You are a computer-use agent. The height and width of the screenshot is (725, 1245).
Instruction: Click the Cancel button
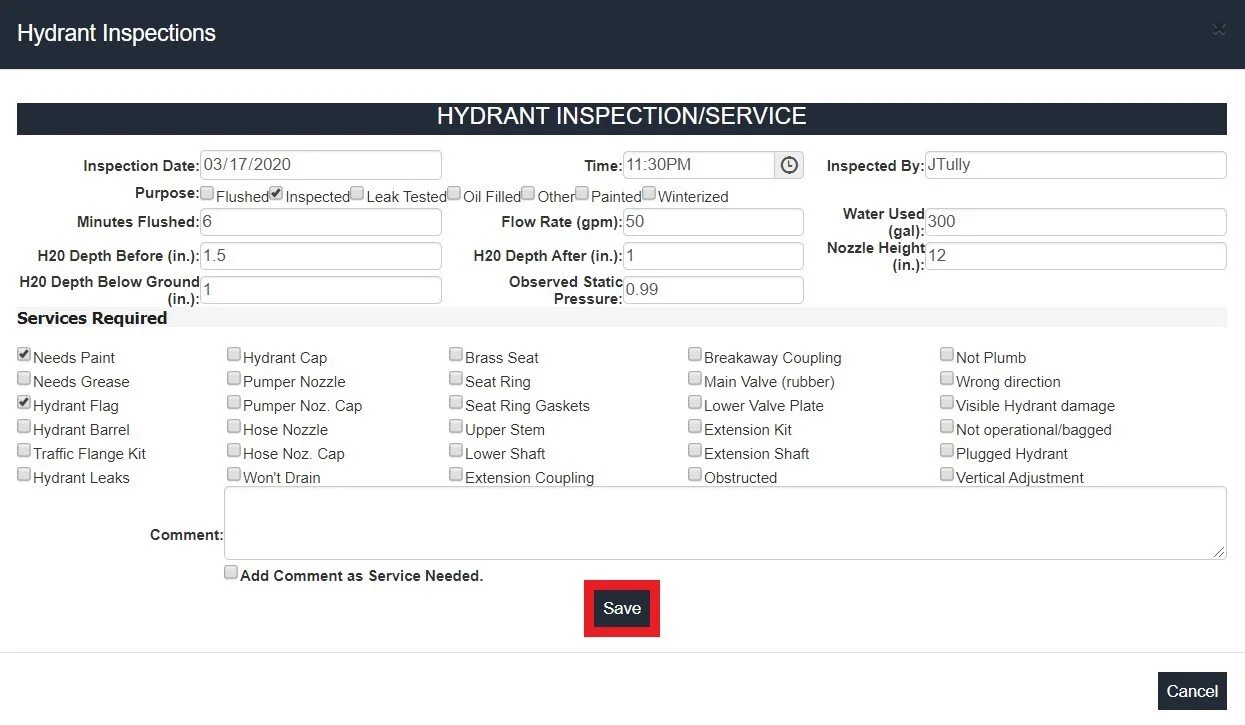click(1192, 690)
